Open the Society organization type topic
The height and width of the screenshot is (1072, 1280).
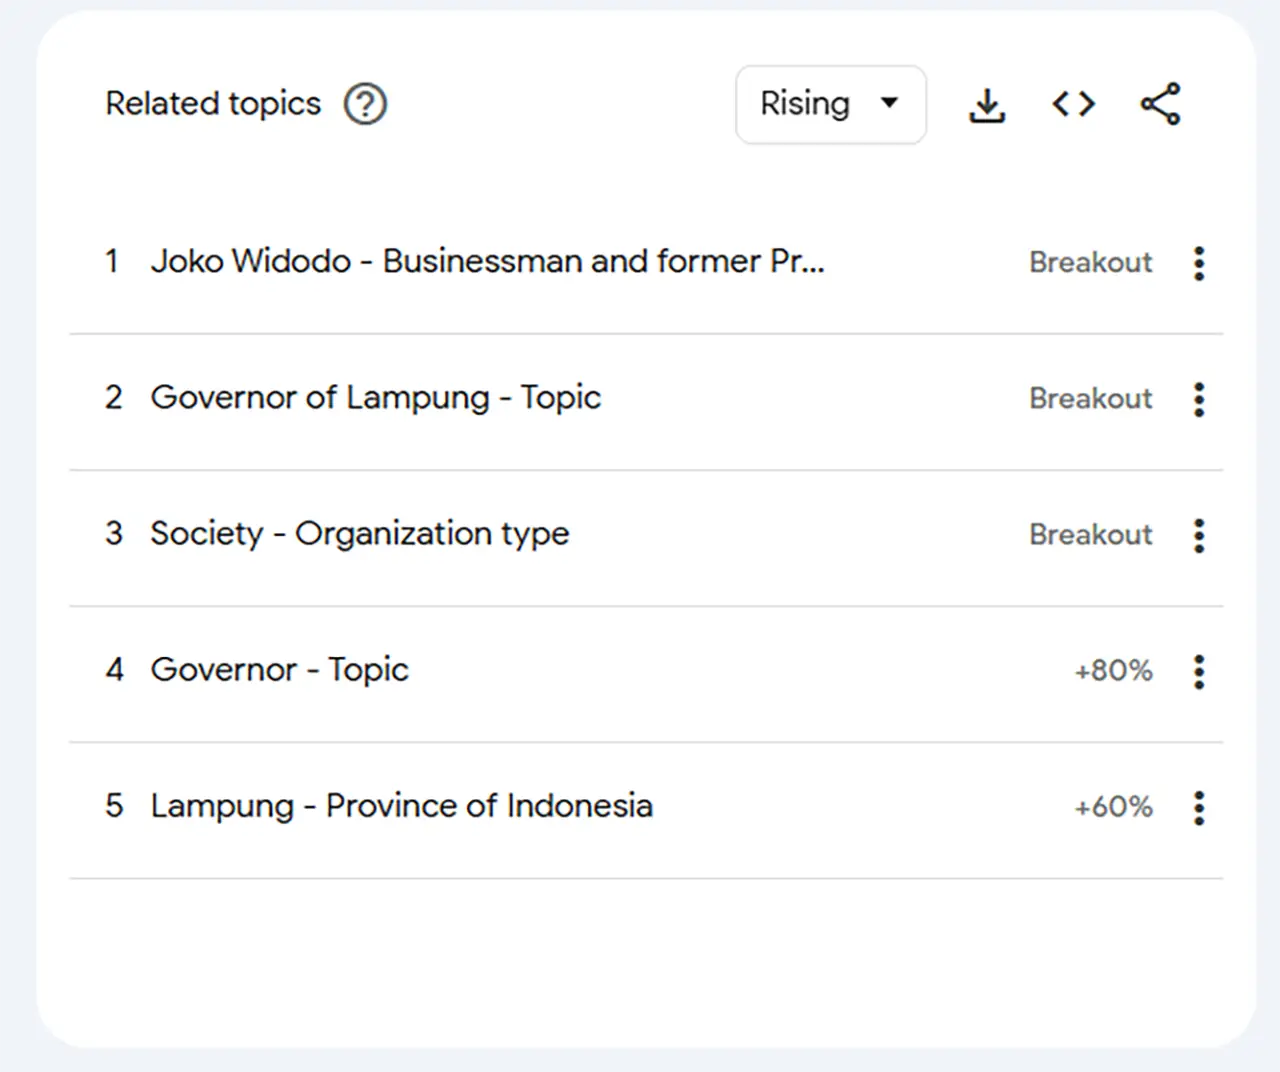tap(359, 534)
